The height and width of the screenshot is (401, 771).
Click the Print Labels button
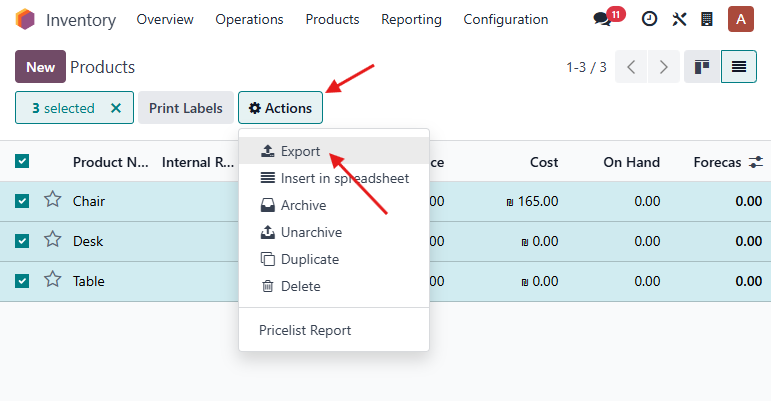(x=186, y=108)
